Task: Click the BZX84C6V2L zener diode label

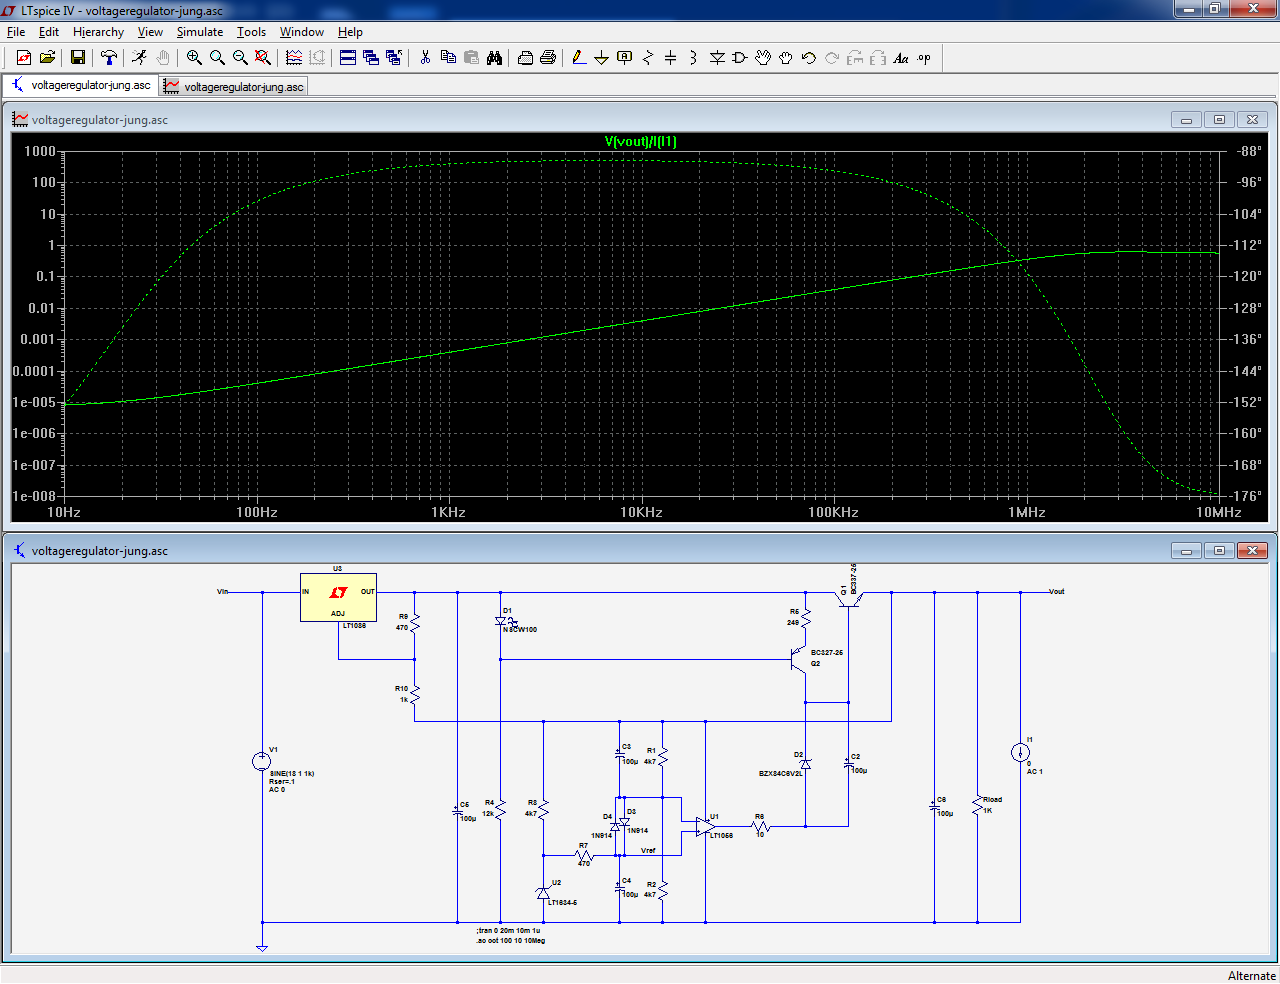Action: (780, 773)
